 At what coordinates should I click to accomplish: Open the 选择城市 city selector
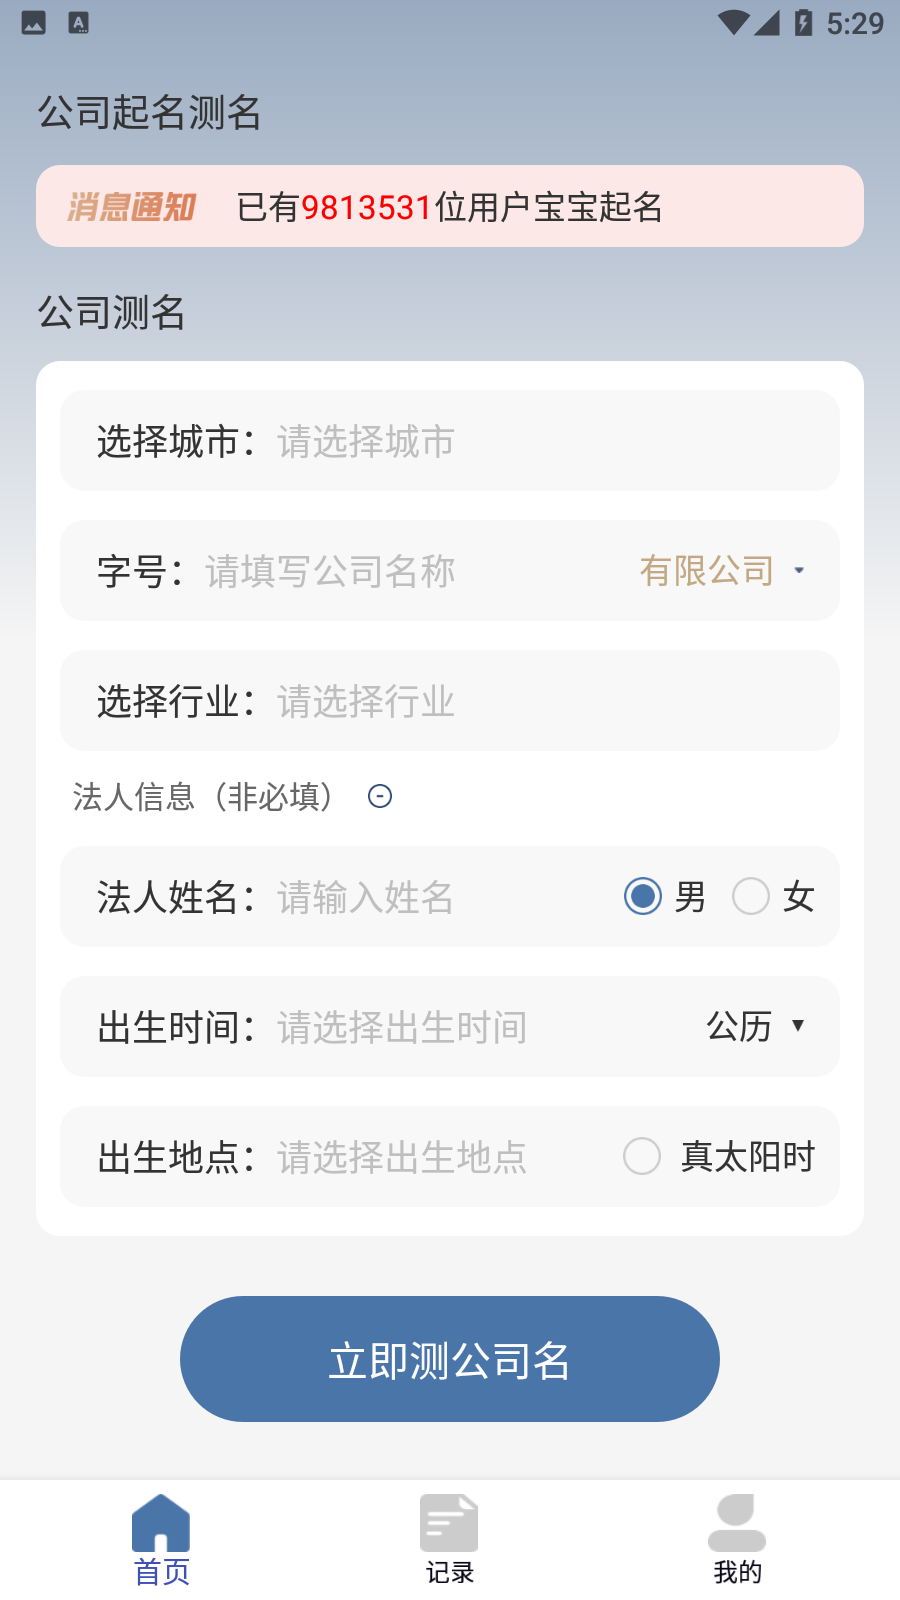pos(450,441)
